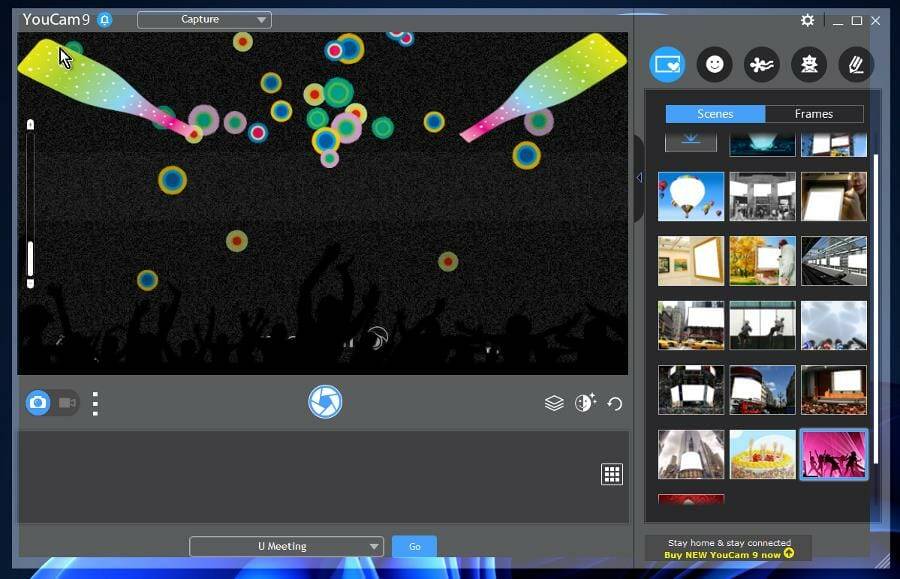The width and height of the screenshot is (900, 579).
Task: Click the layered effects stack icon
Action: [553, 403]
